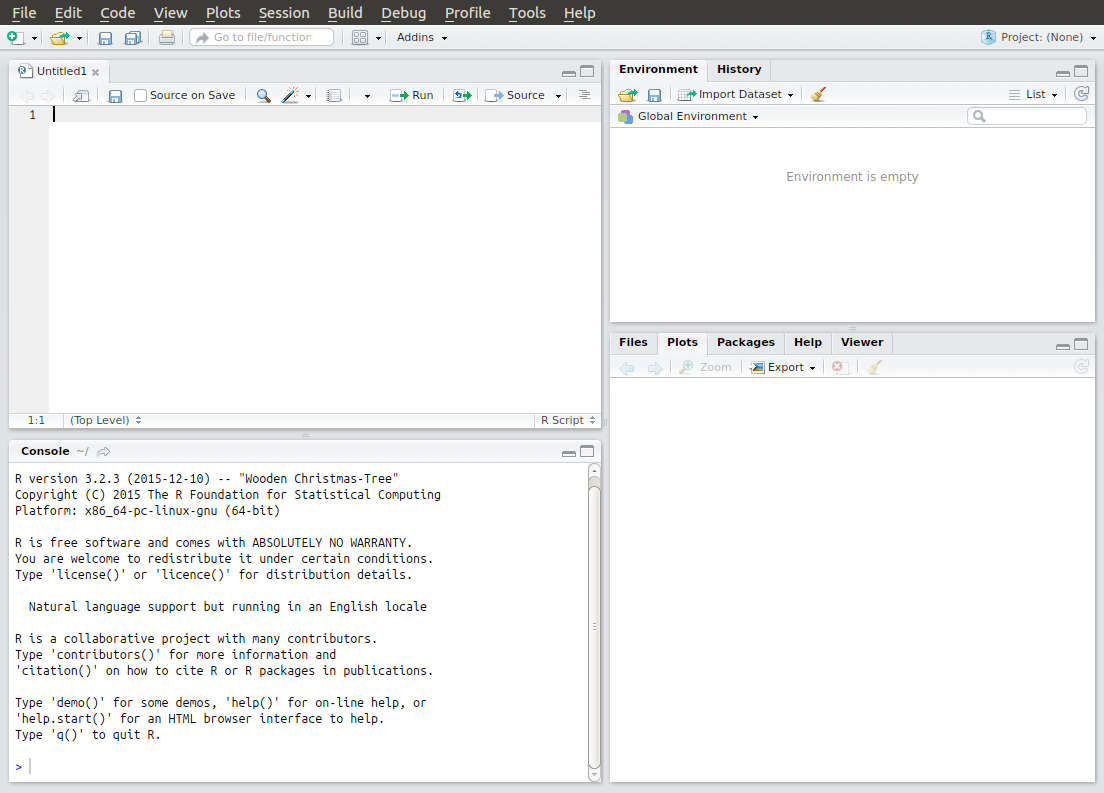Click the Save All documents icon
Screen dimensions: 1104x793
tap(132, 38)
